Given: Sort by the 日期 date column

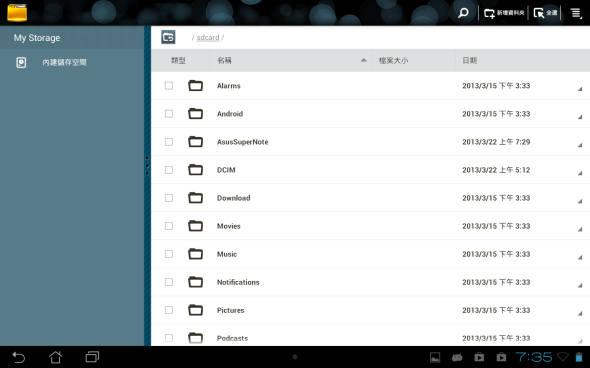Looking at the screenshot, I should click(x=470, y=61).
